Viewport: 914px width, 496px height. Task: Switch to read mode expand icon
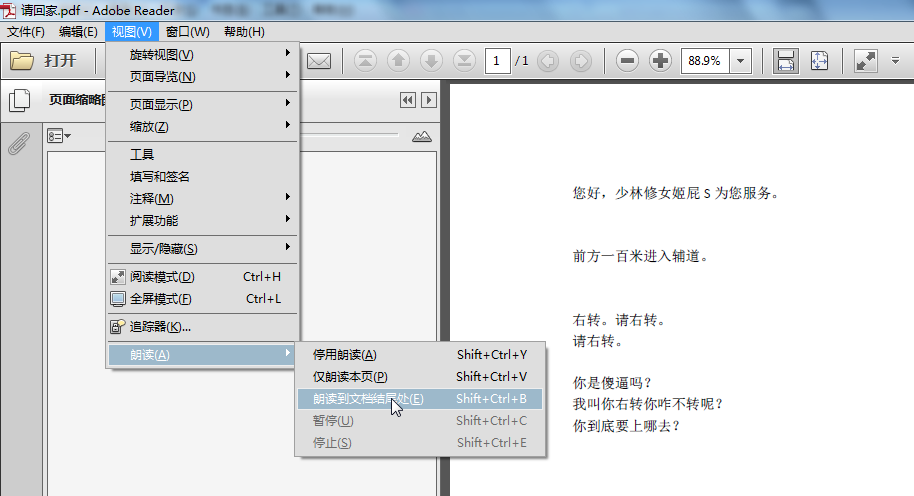tap(866, 61)
